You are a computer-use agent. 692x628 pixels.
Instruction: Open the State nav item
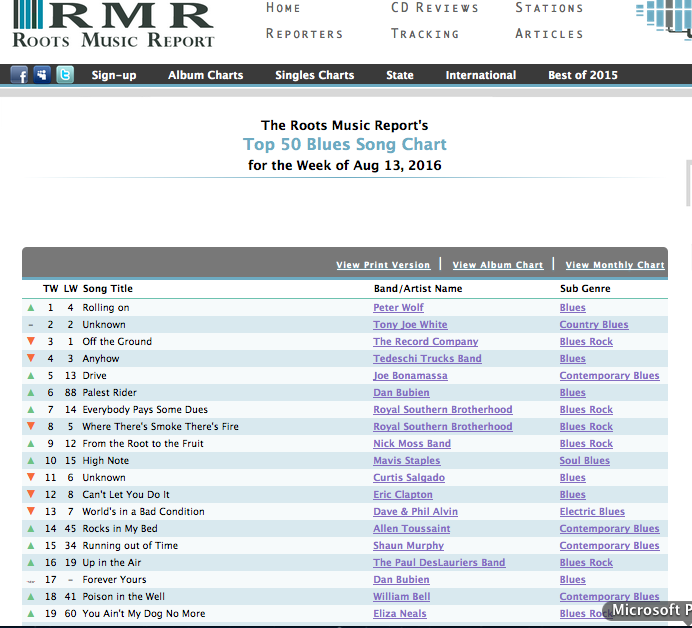pos(400,75)
